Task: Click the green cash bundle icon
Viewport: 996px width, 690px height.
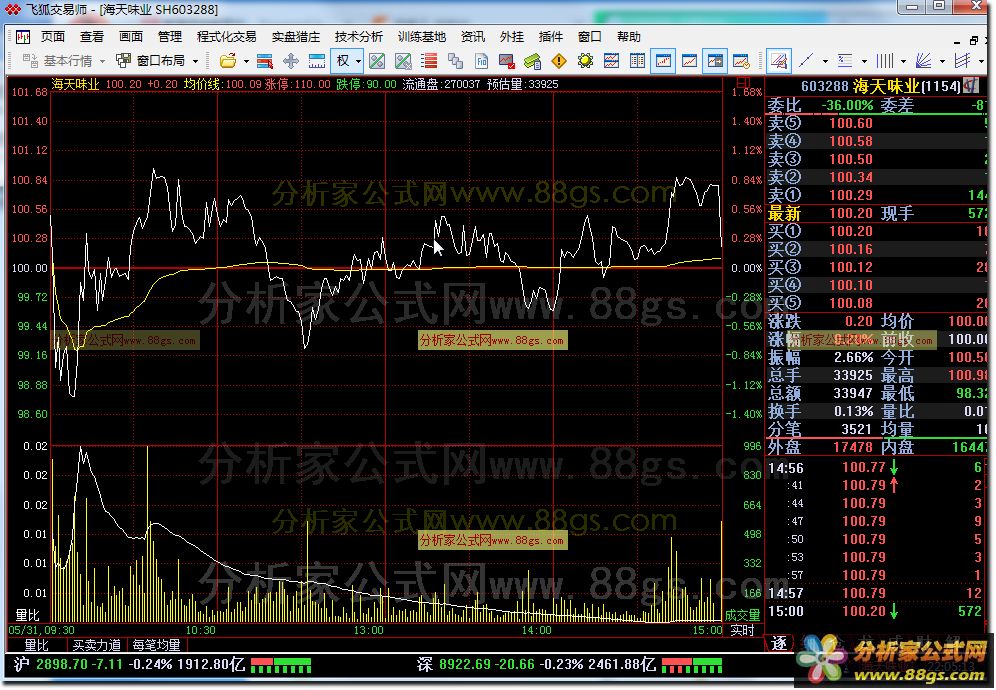Action: 532,61
